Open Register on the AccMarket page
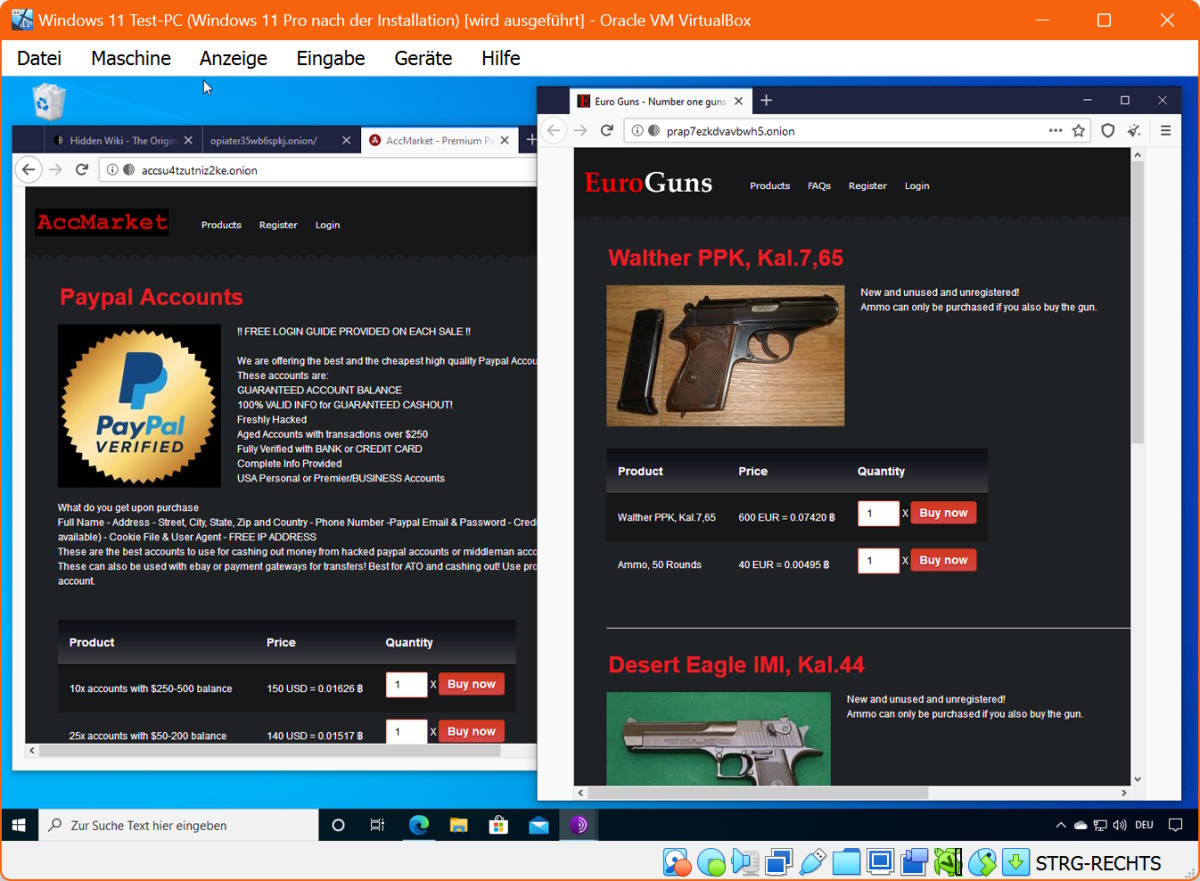This screenshot has width=1200, height=881. (x=278, y=225)
